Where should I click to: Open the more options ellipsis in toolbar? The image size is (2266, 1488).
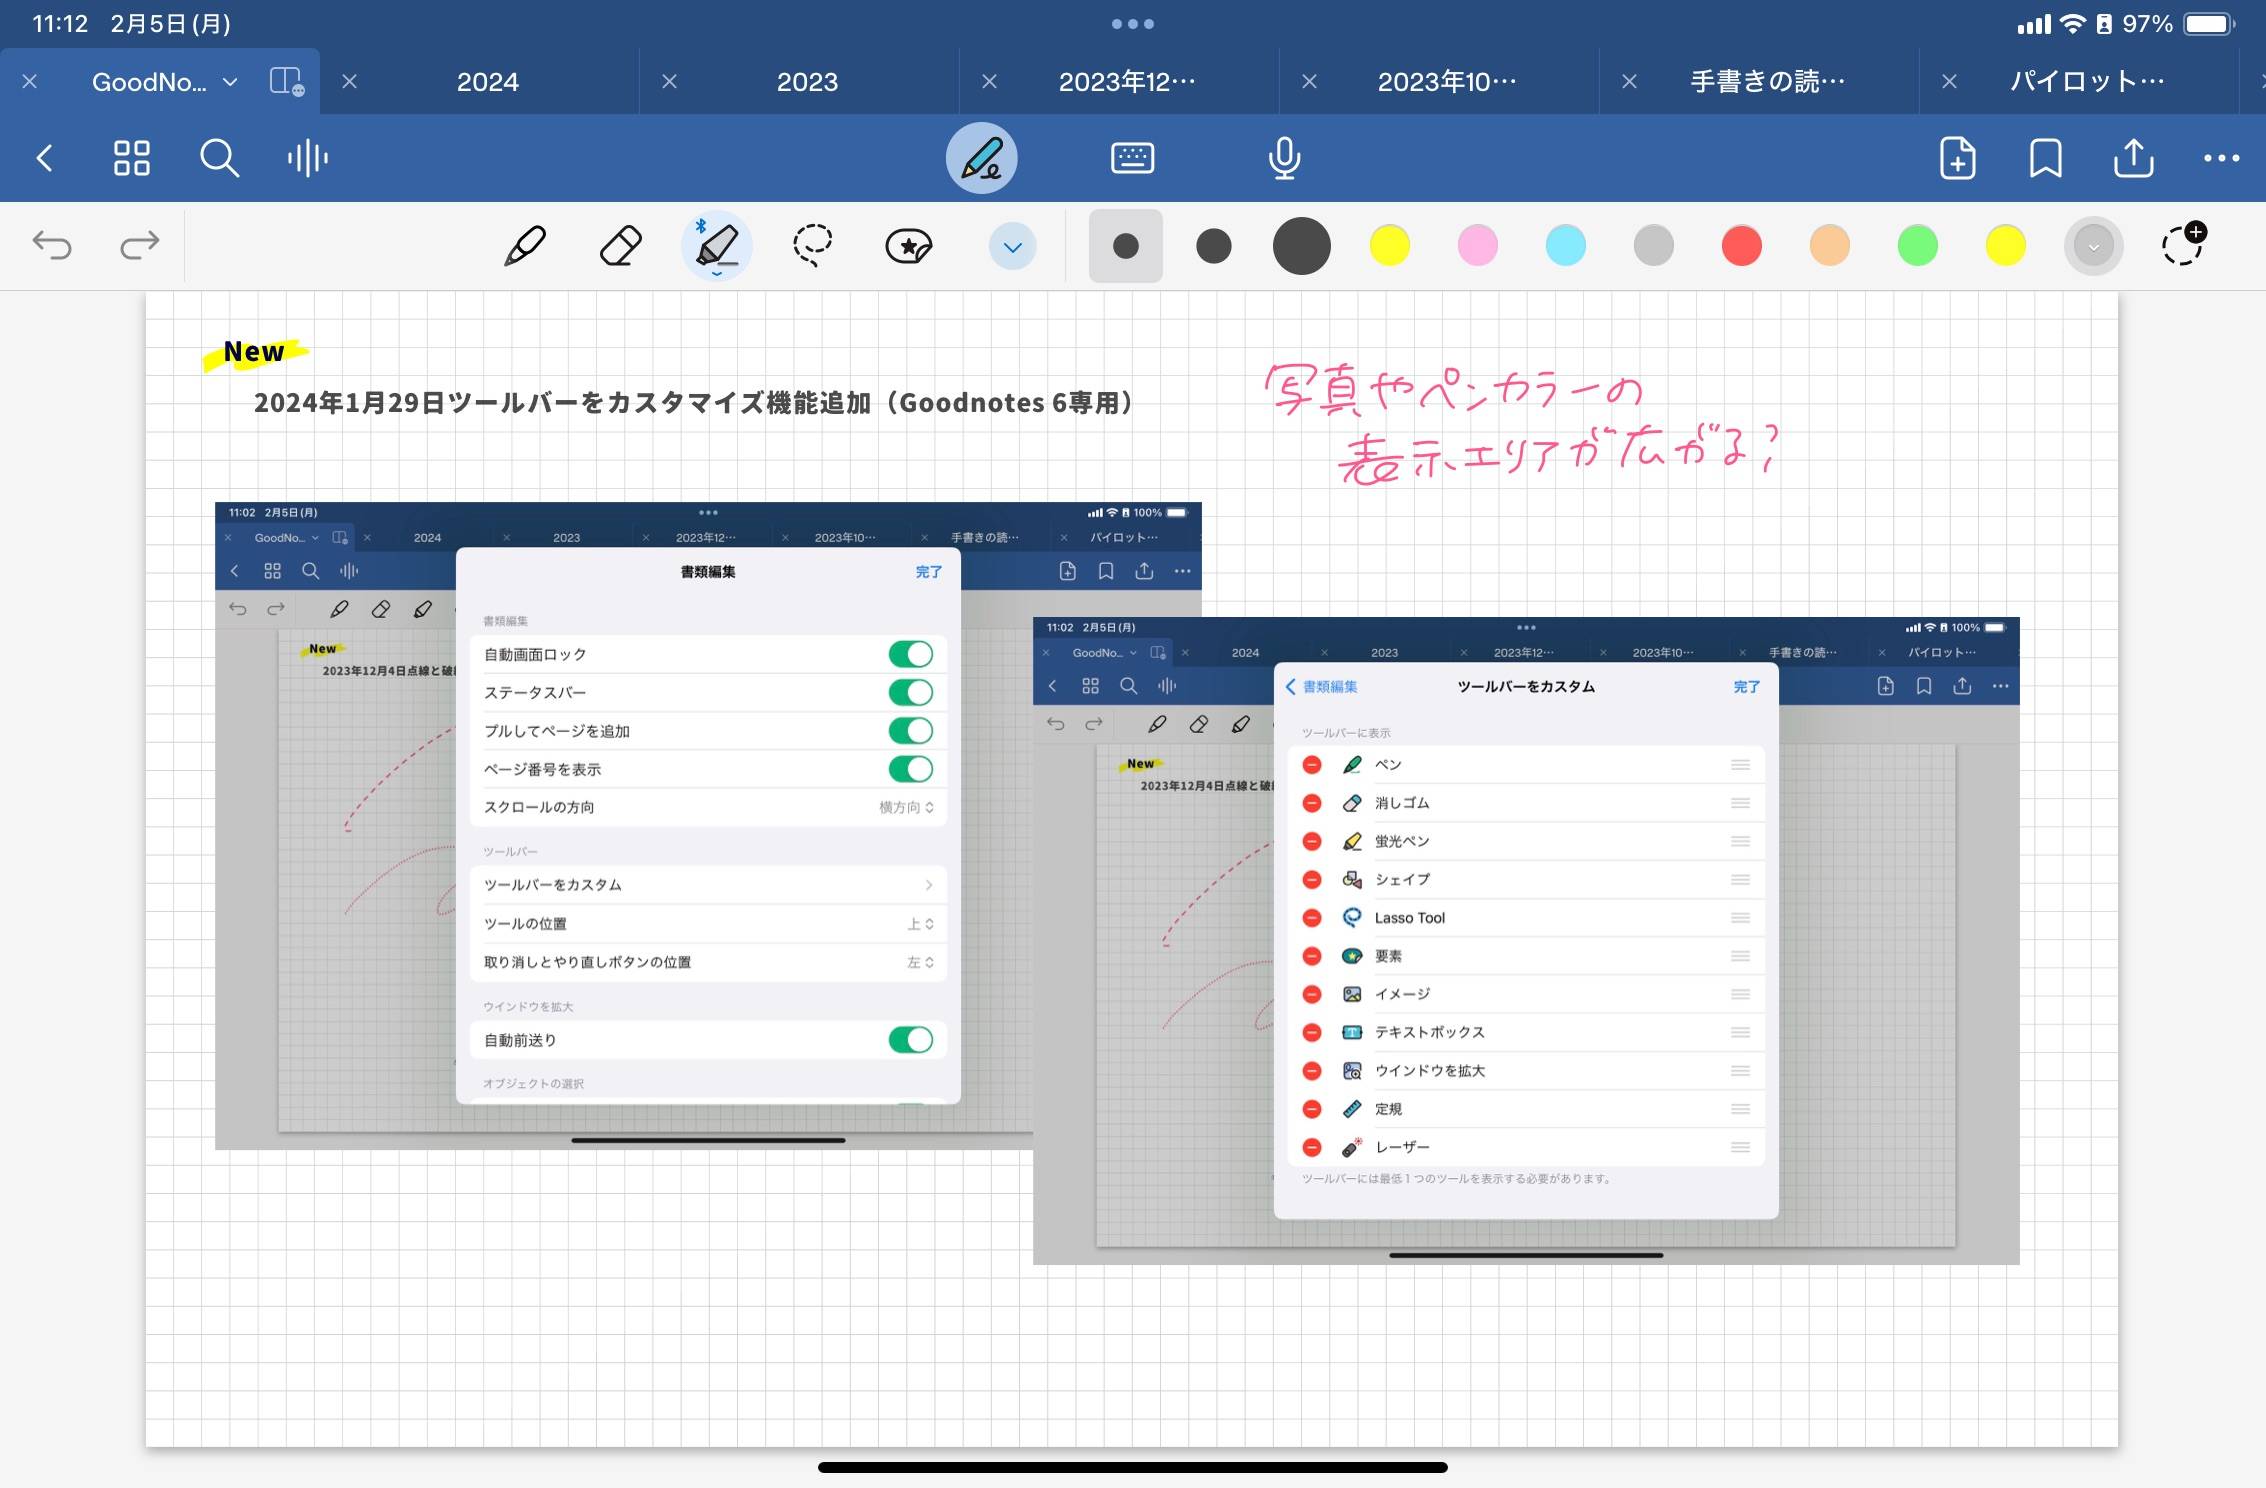click(x=2221, y=158)
